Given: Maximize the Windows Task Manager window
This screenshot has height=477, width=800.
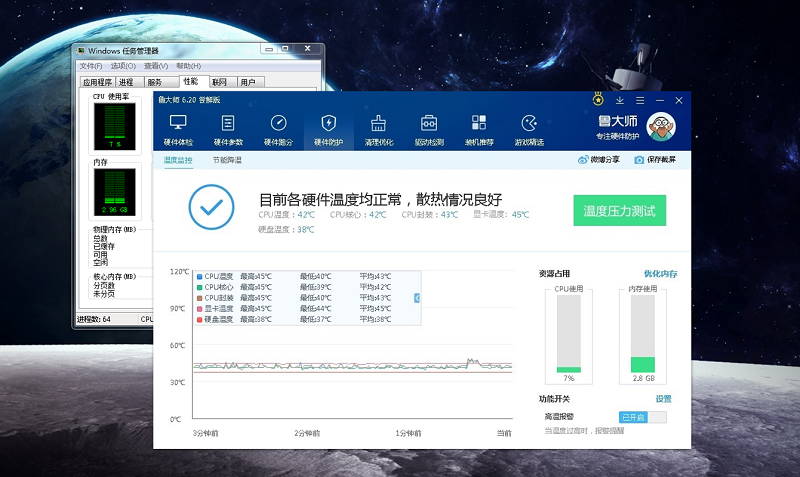Looking at the screenshot, I should click(285, 48).
